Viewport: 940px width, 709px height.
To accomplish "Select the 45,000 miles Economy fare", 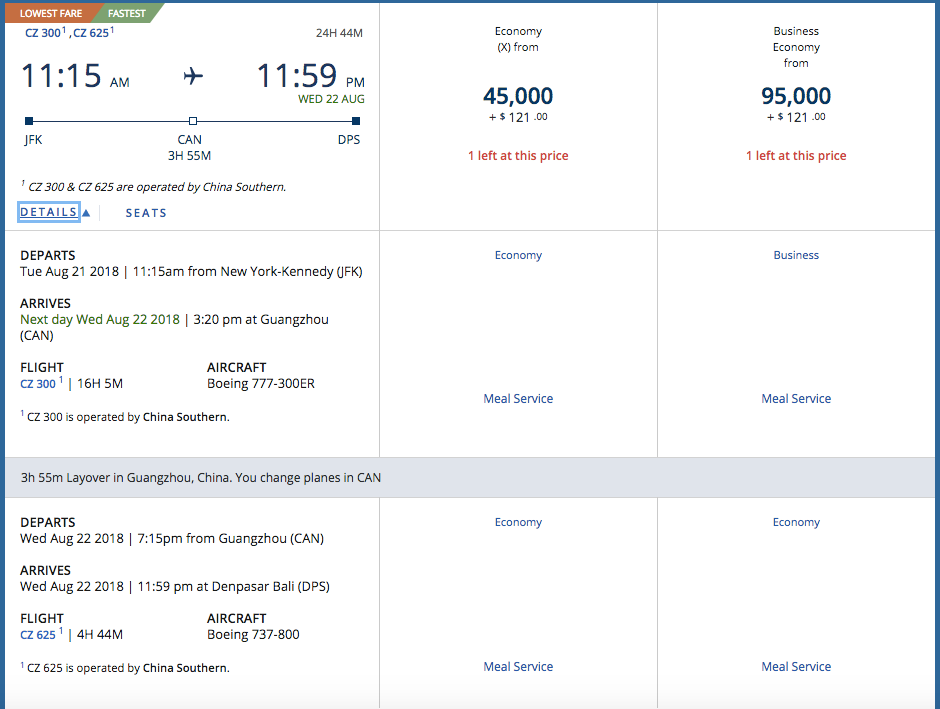I will pos(518,97).
